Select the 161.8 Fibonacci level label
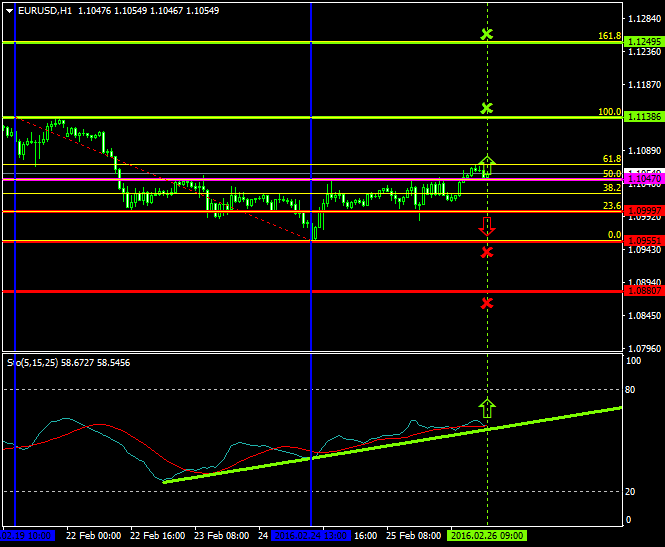665x547 pixels. [610, 36]
